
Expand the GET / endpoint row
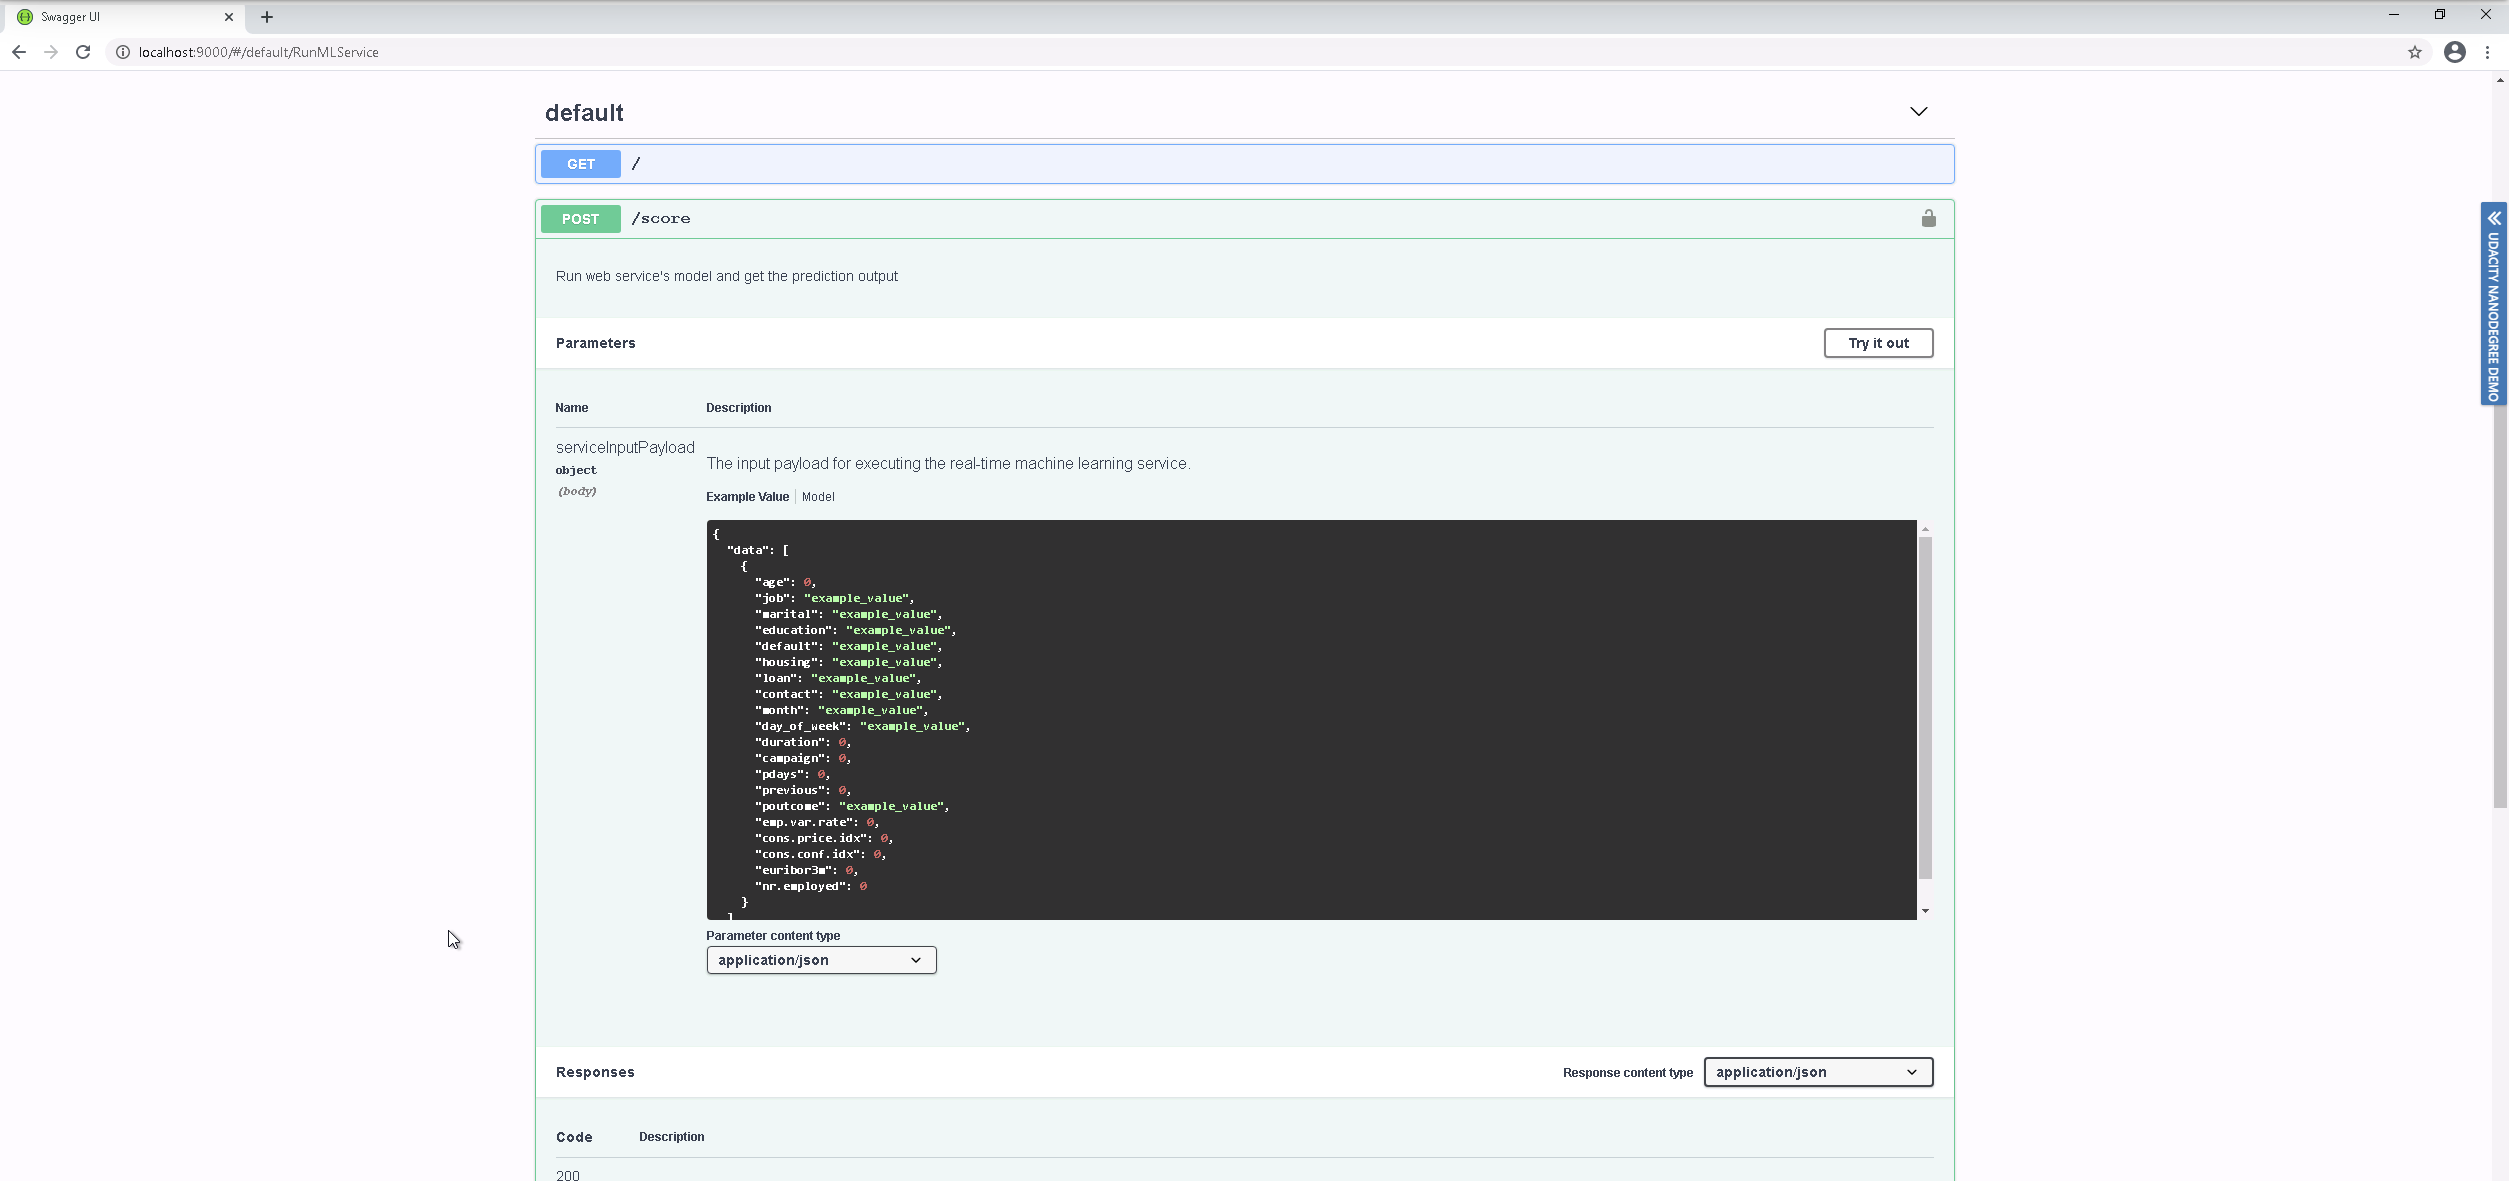(1243, 164)
